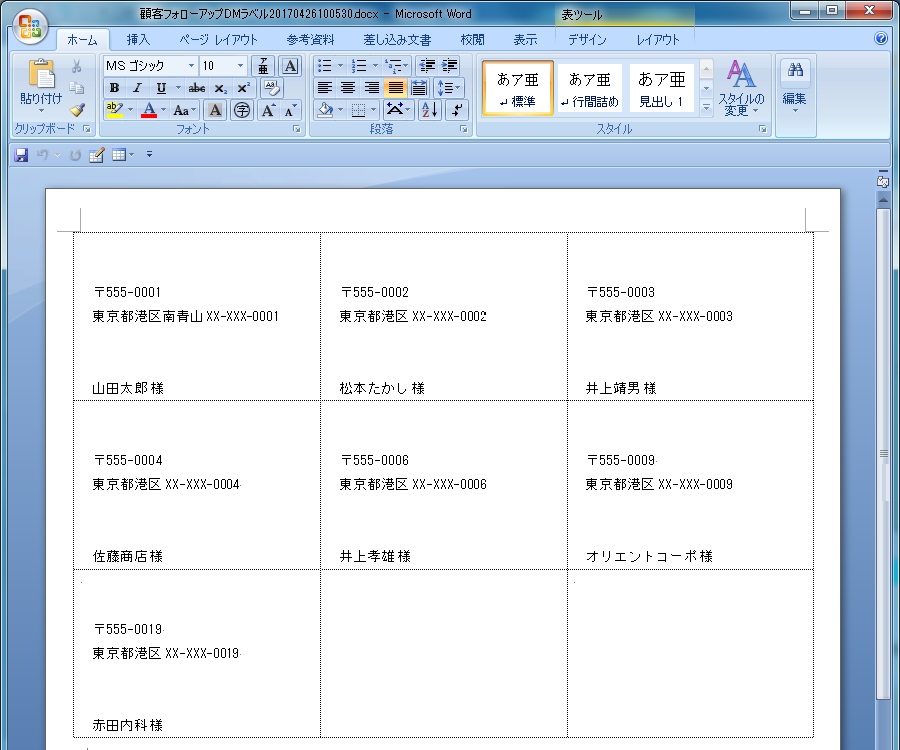Screen dimensions: 900x750
Task: Click the Find binoculars editing icon
Action: tap(795, 70)
